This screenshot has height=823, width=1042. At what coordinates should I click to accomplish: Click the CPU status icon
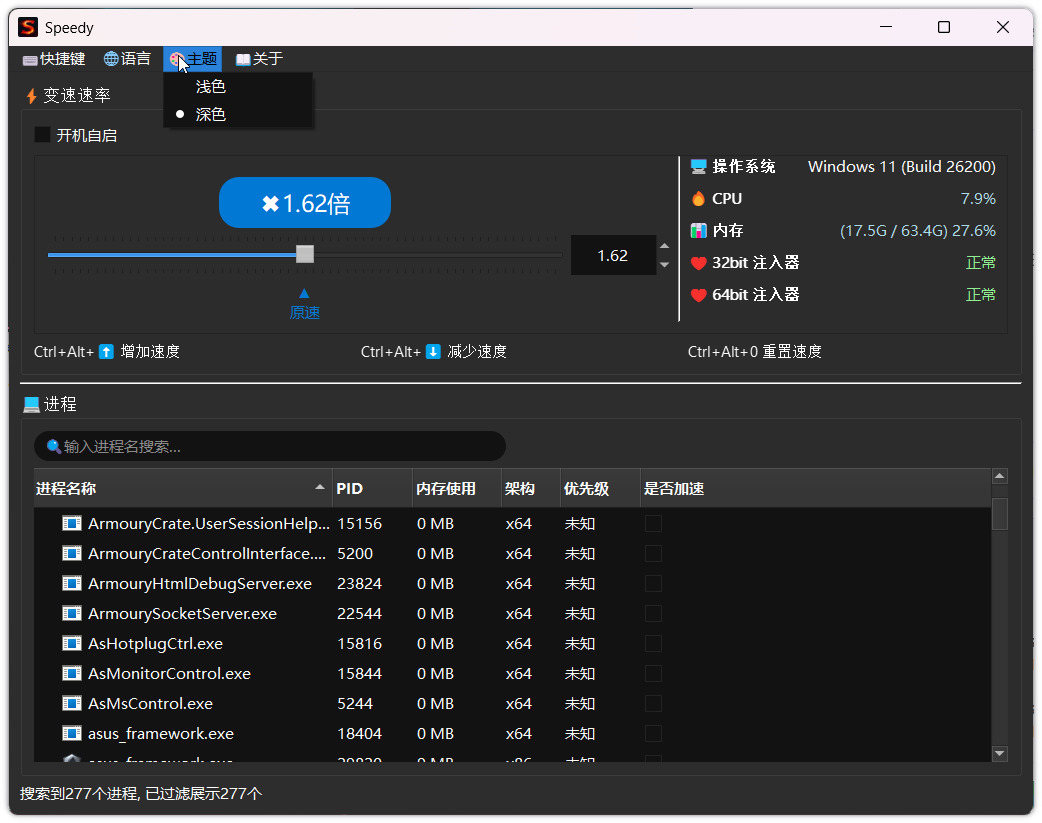[x=697, y=198]
